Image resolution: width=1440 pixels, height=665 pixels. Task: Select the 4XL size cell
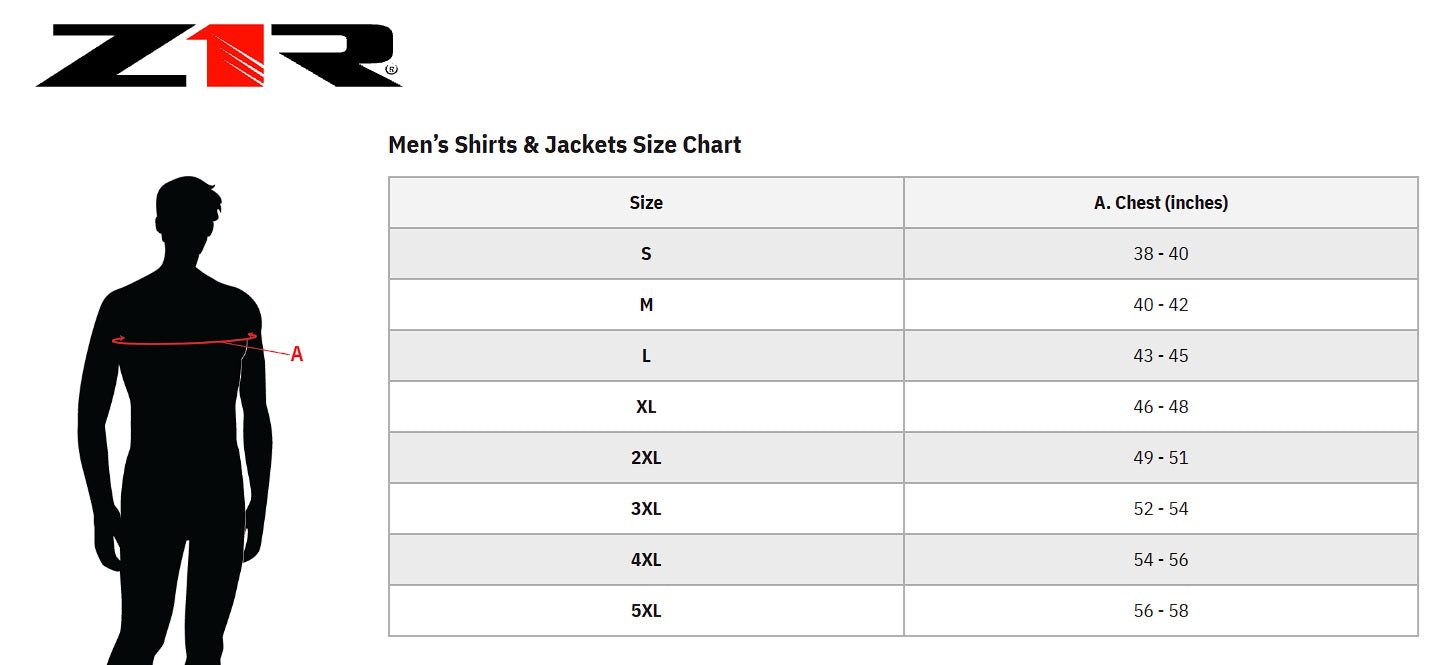coord(646,560)
